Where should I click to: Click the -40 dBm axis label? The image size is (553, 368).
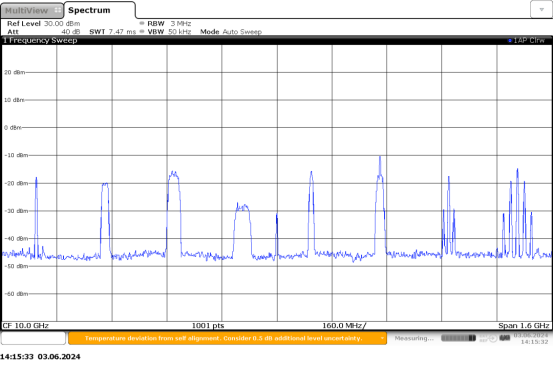click(x=16, y=239)
